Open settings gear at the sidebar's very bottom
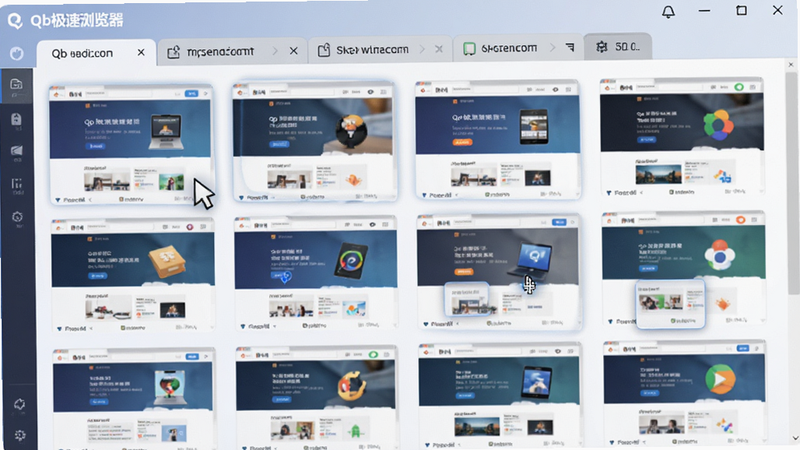This screenshot has width=800, height=450. (x=20, y=435)
